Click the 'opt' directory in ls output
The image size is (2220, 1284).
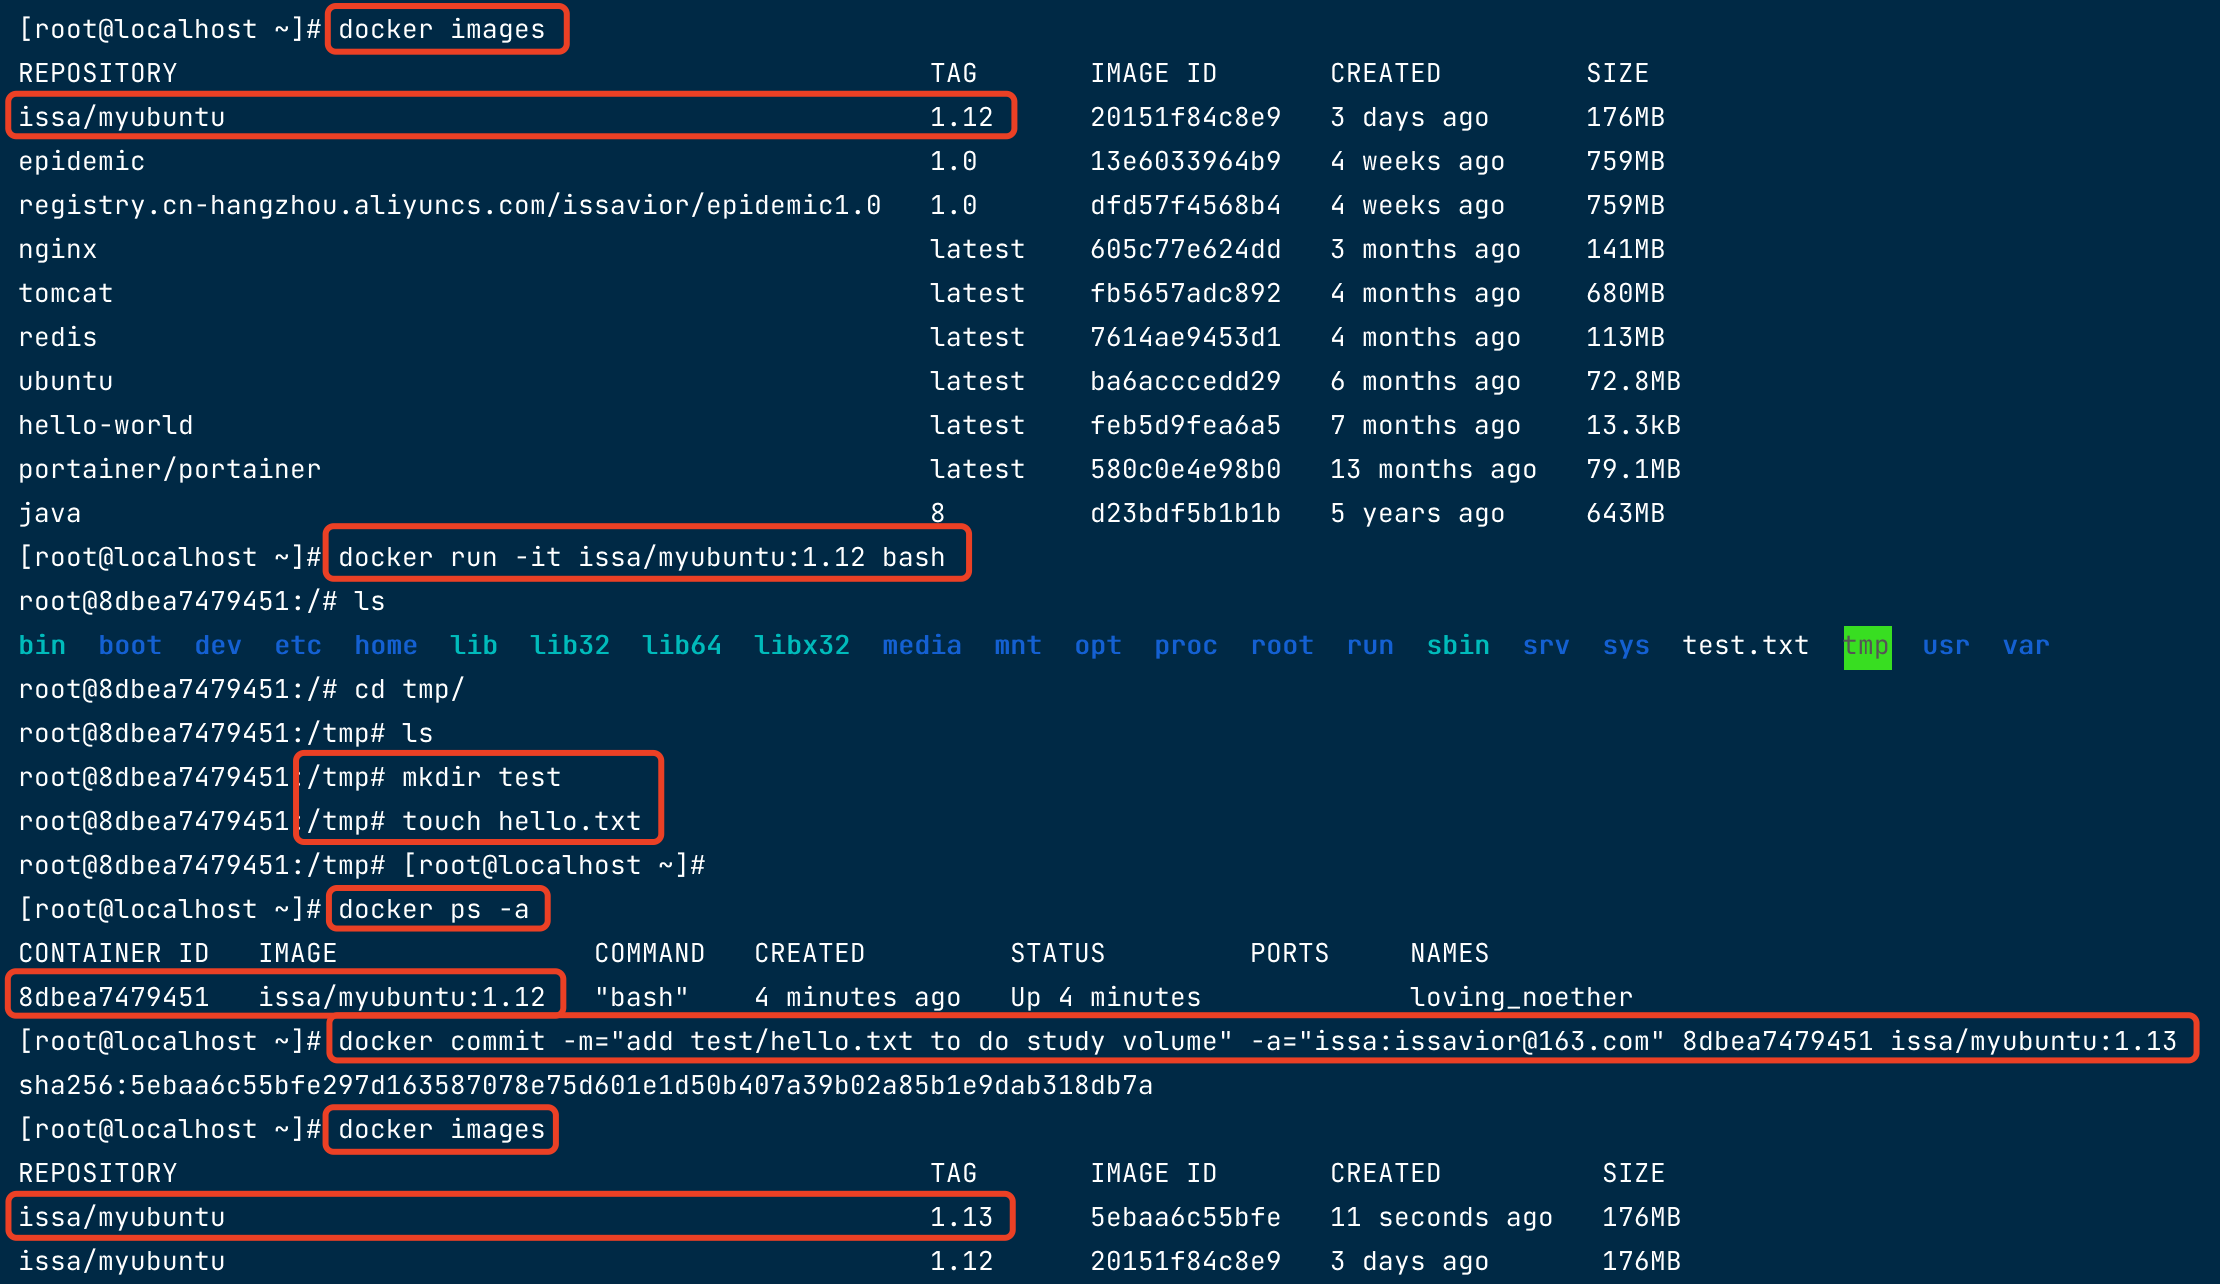click(1098, 645)
